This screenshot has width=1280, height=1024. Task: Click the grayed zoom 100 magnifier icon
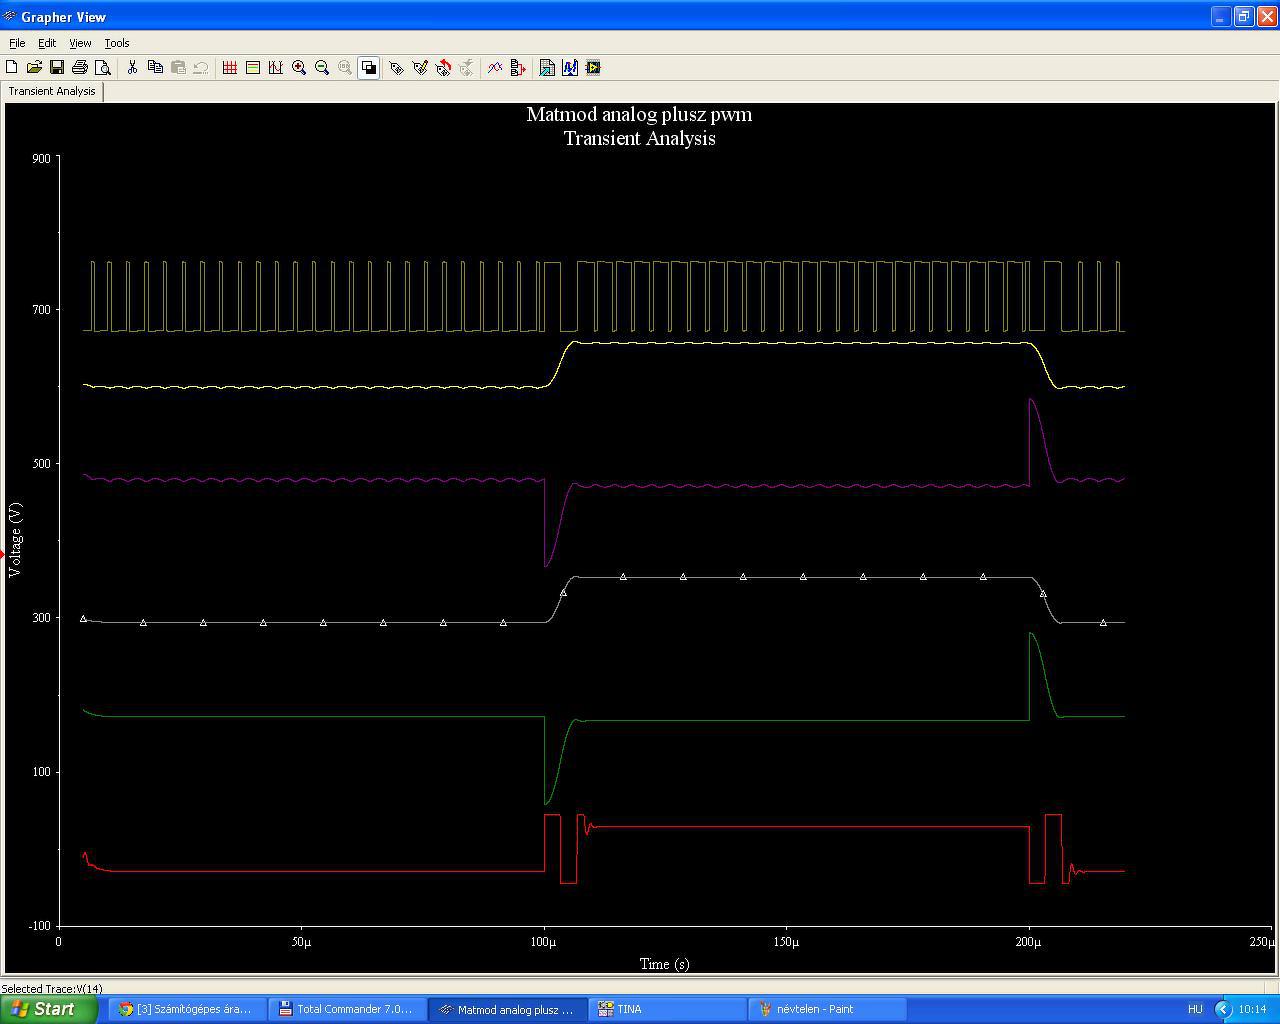click(345, 67)
